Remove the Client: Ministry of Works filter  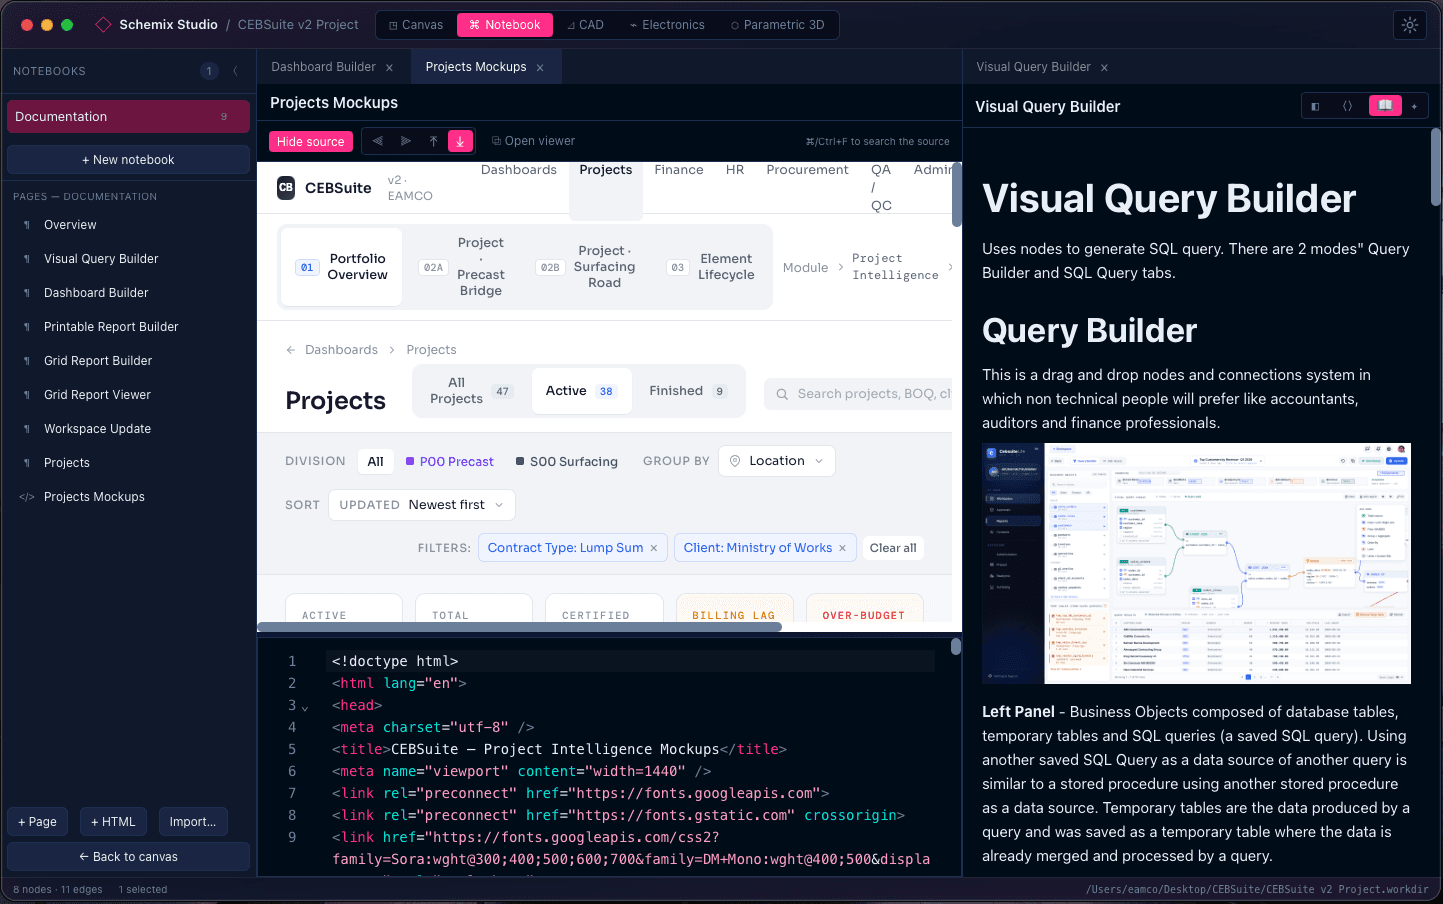(842, 548)
